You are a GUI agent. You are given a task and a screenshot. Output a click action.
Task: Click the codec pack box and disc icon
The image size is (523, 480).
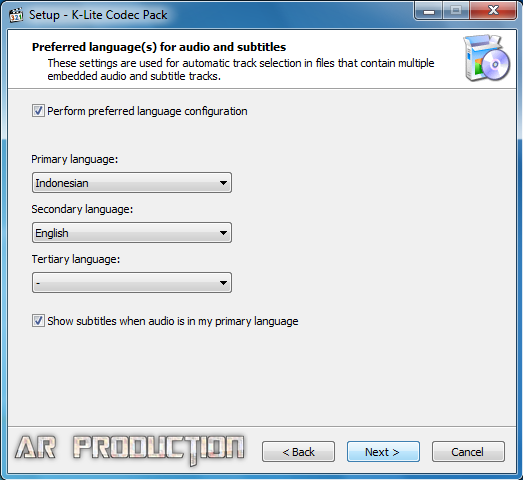487,58
